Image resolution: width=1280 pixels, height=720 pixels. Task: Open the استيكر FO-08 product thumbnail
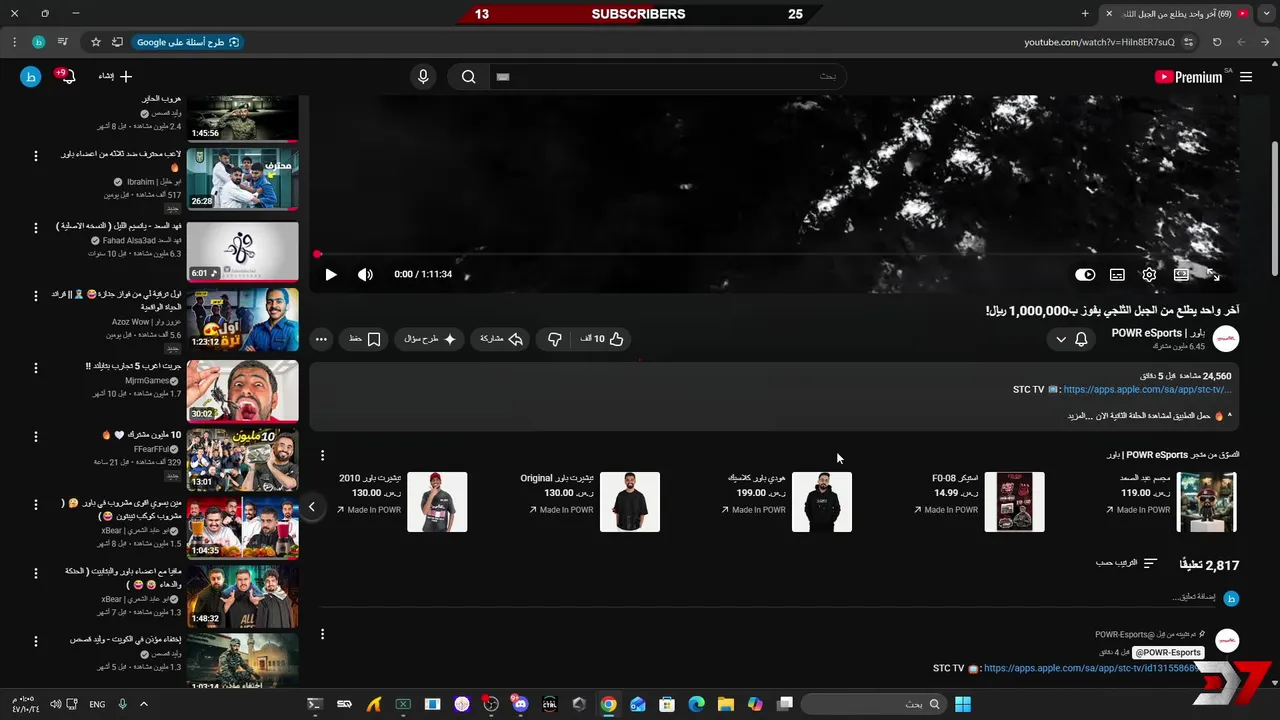pyautogui.click(x=1014, y=502)
